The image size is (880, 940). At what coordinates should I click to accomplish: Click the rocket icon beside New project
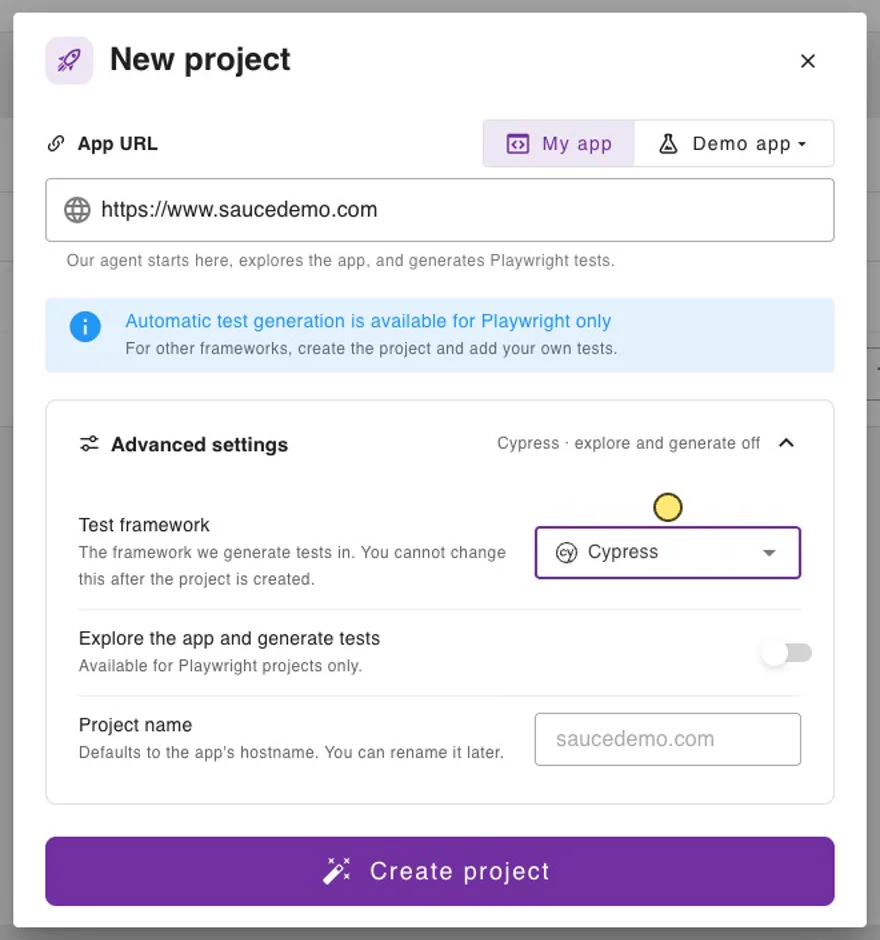click(69, 61)
